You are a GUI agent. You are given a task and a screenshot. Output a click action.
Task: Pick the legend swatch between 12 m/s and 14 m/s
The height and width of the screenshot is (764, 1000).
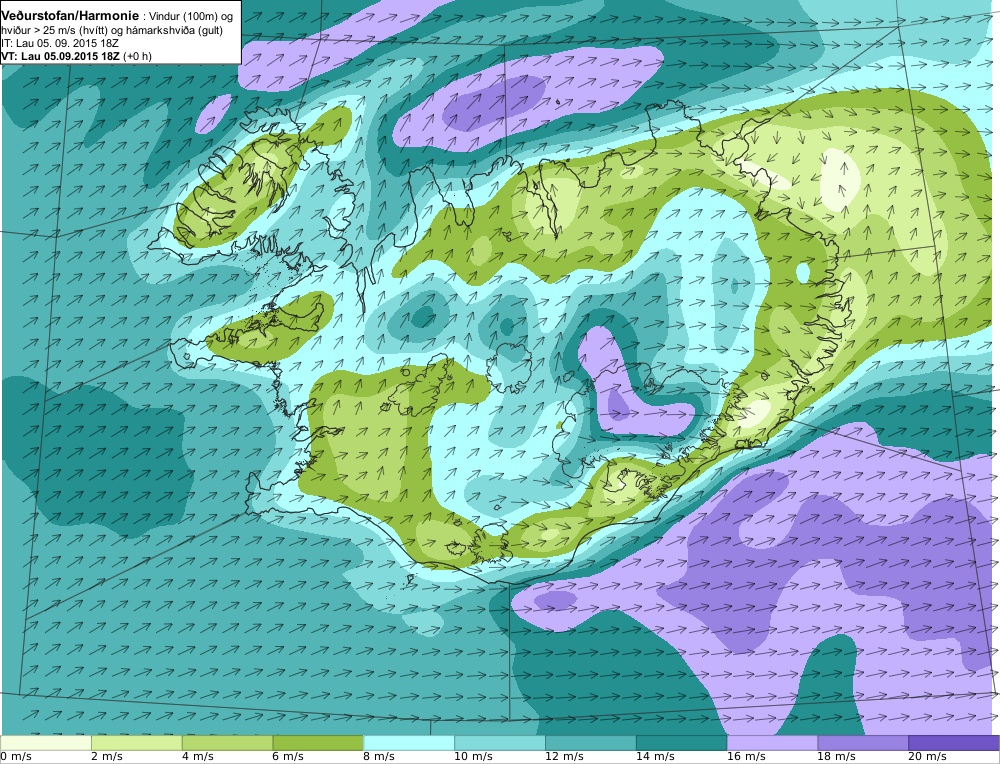click(x=591, y=742)
